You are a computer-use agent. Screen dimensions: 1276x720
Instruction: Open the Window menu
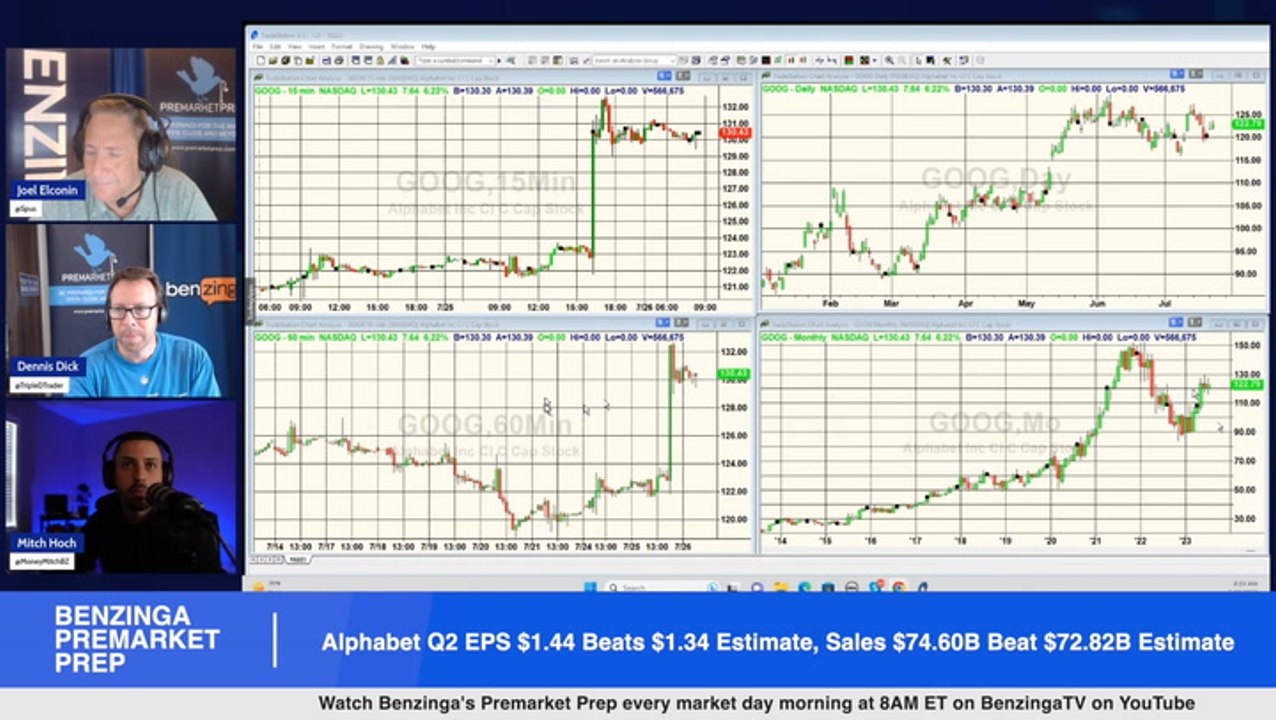pyautogui.click(x=402, y=46)
